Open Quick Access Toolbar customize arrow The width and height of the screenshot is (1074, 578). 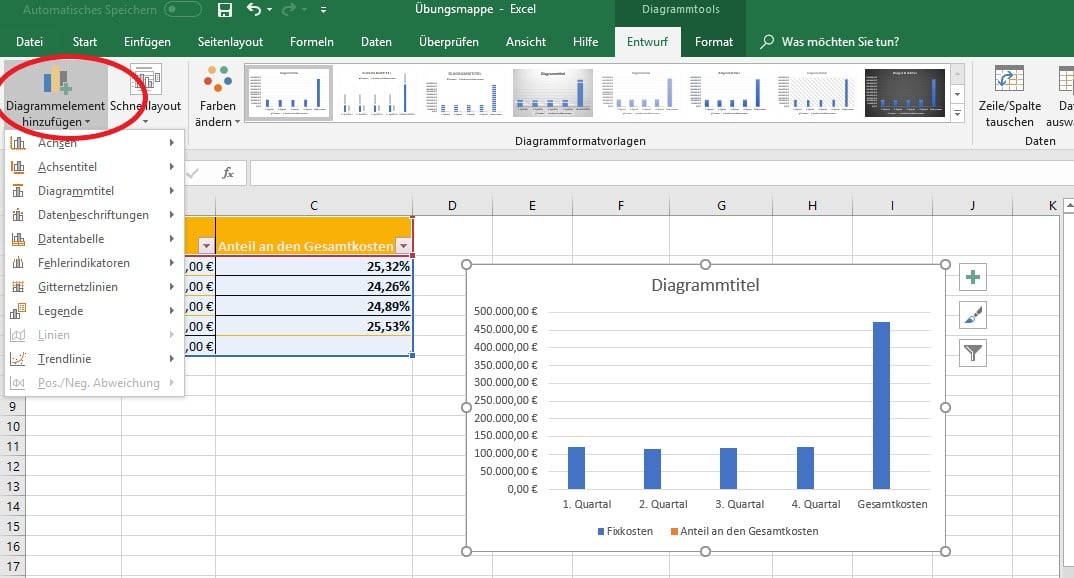(x=323, y=10)
